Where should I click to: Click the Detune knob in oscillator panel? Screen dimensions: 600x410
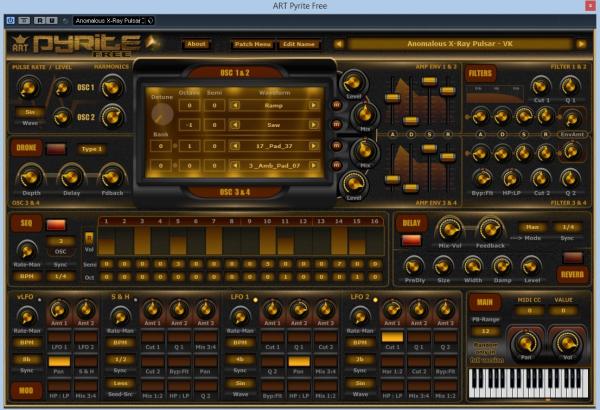160,113
